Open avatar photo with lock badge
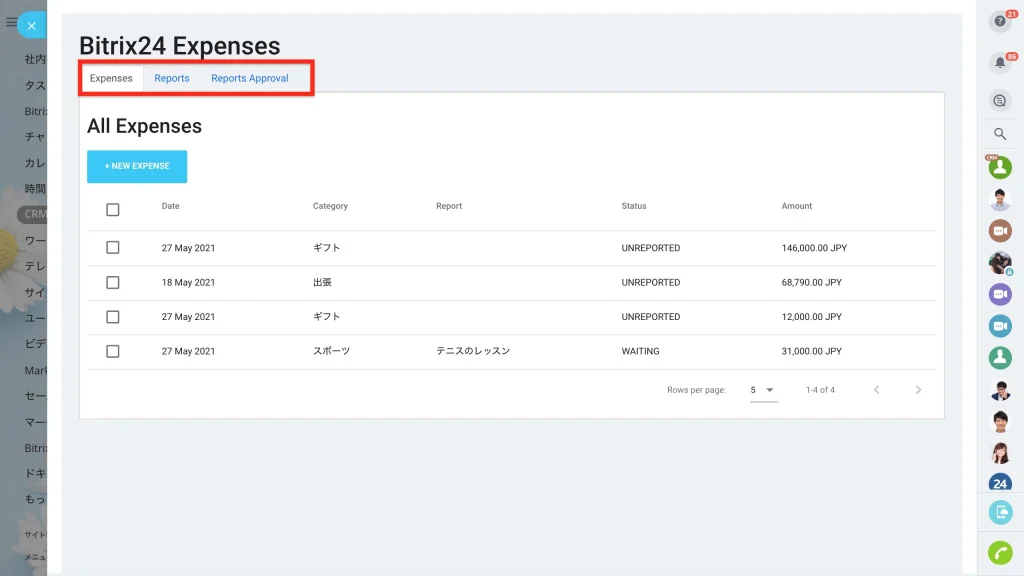 coord(1000,263)
